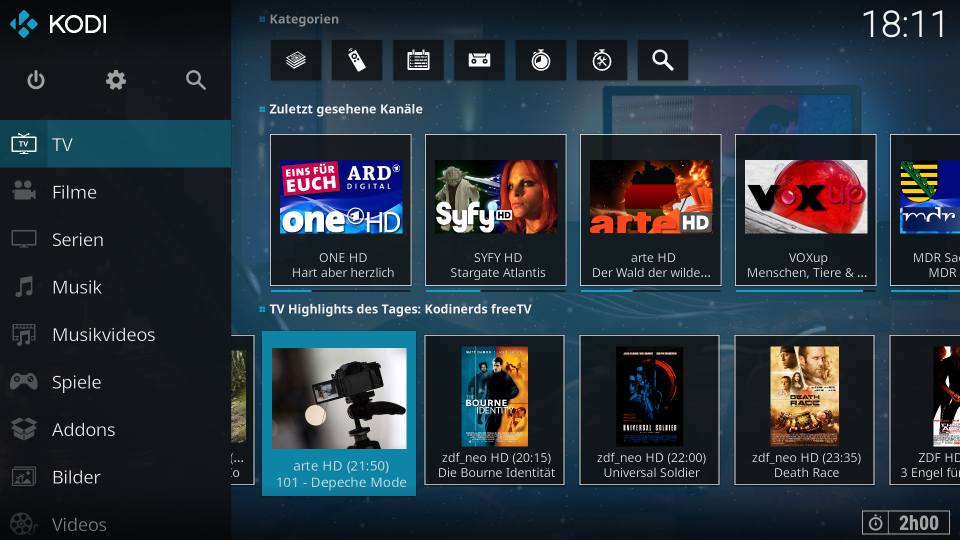Open the Serien section
Viewport: 960px width, 540px height.
116,239
